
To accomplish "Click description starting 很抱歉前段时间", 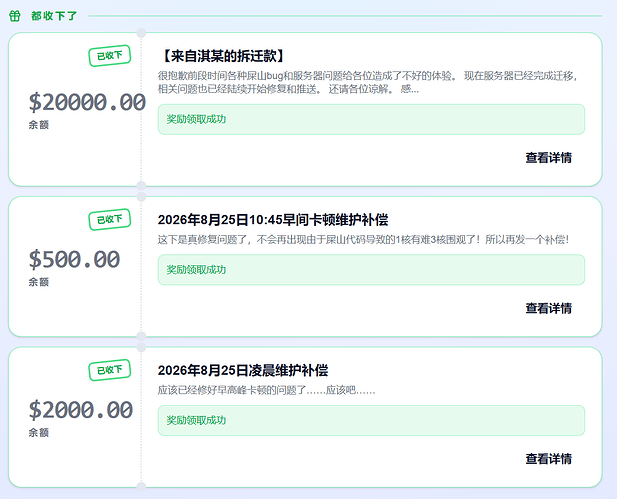I will 368,83.
